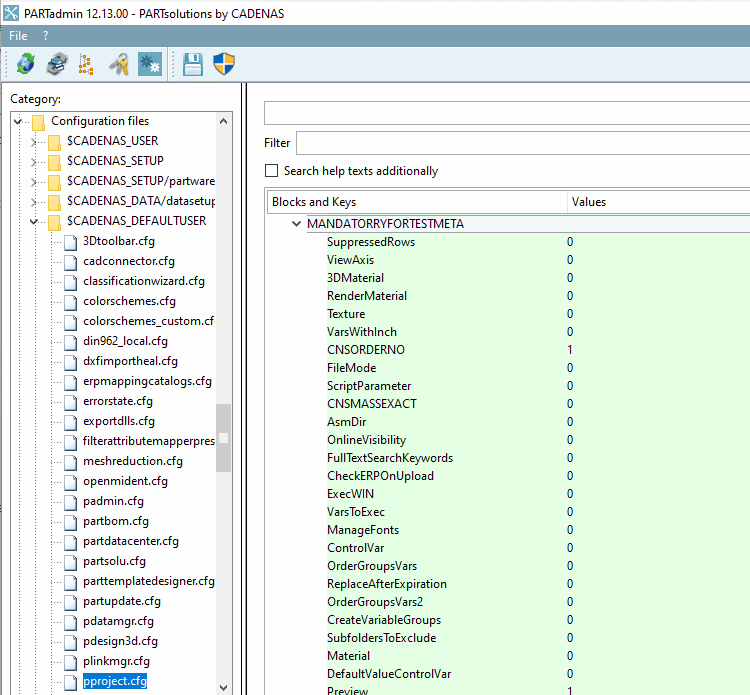Select the DefaultValueControlVar key

[x=389, y=674]
